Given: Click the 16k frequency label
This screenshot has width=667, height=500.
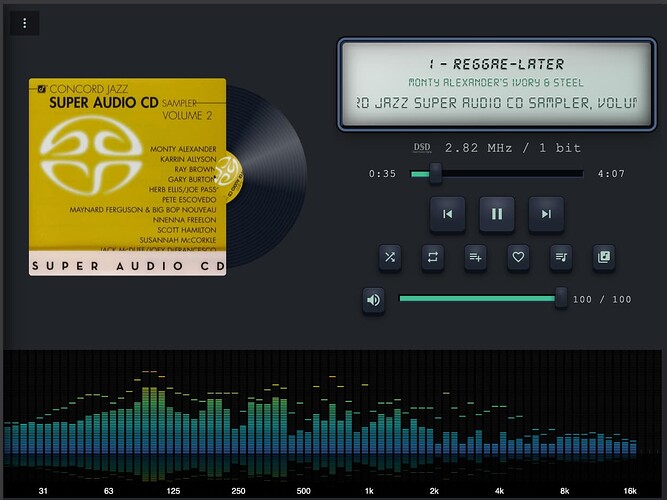Looking at the screenshot, I should click(630, 491).
